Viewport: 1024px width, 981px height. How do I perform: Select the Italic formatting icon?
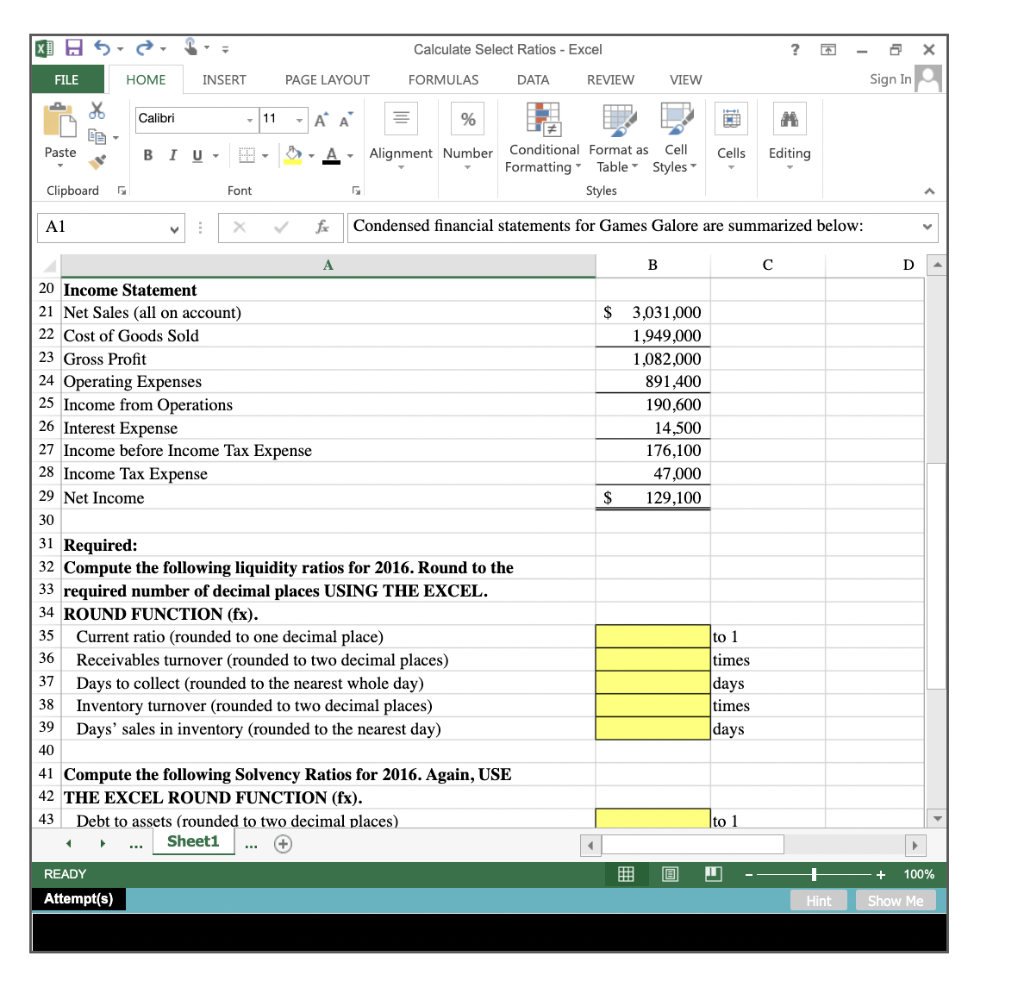click(x=172, y=155)
